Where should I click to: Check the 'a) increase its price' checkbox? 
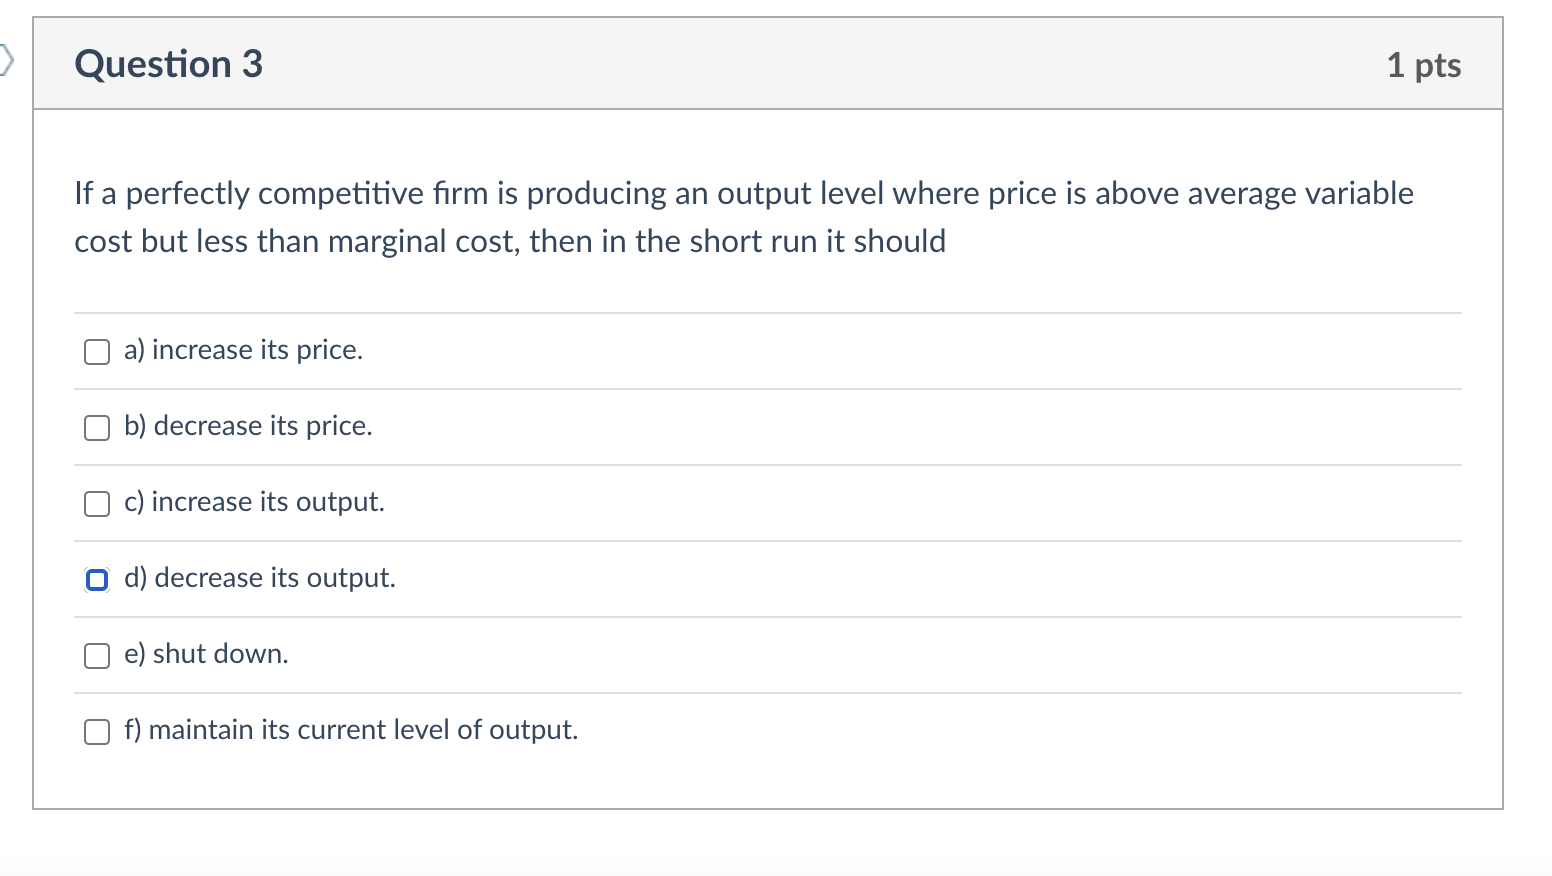[x=97, y=352]
